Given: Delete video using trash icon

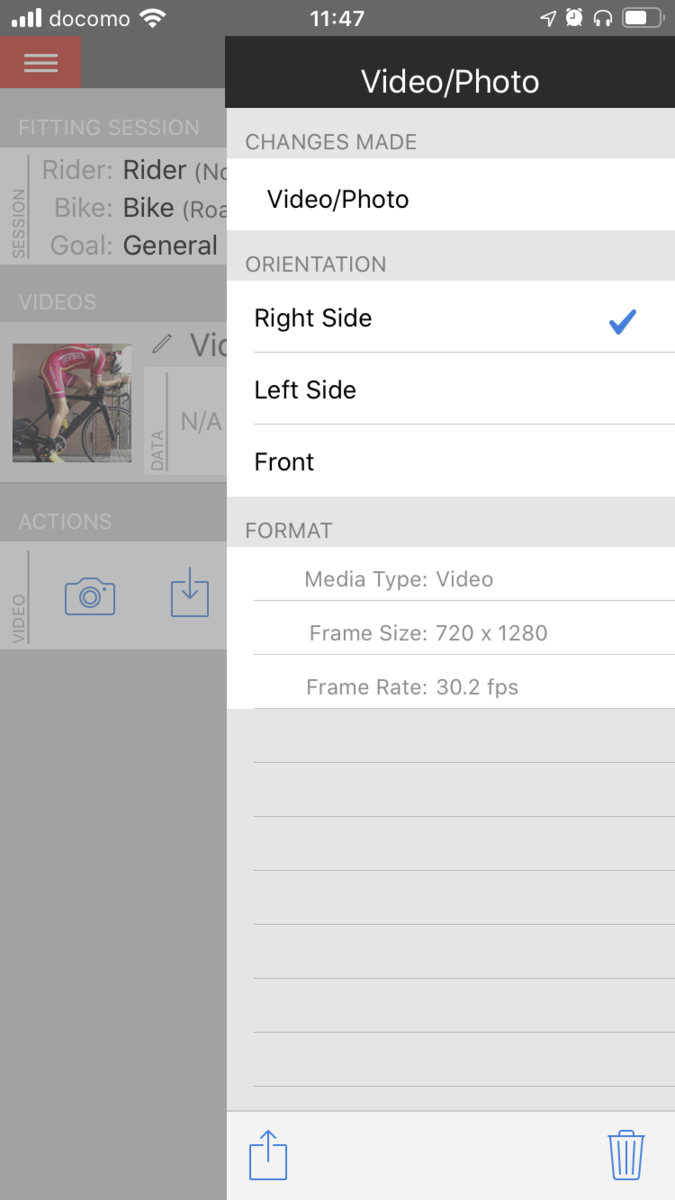Looking at the screenshot, I should coord(626,1156).
